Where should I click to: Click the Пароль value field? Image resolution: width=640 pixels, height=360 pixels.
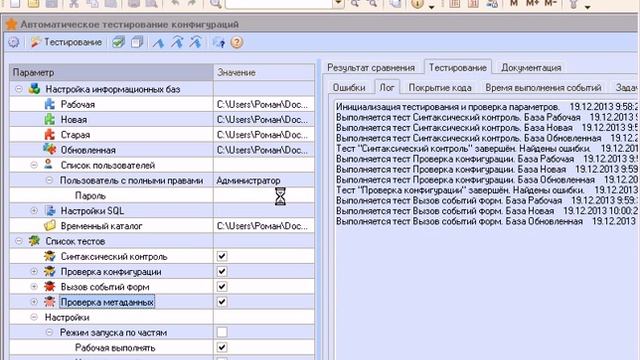[x=264, y=196]
